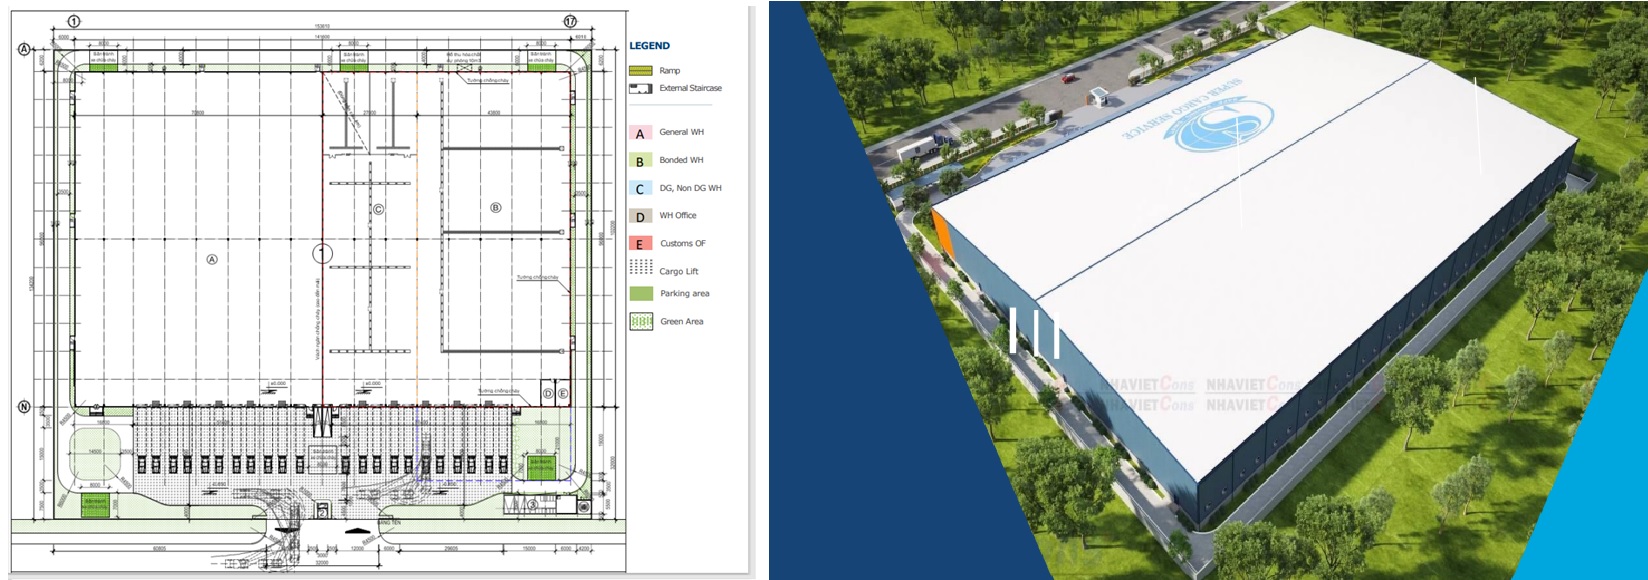Click the pink General WH swatch labeled A
This screenshot has width=1648, height=580.
tap(640, 133)
